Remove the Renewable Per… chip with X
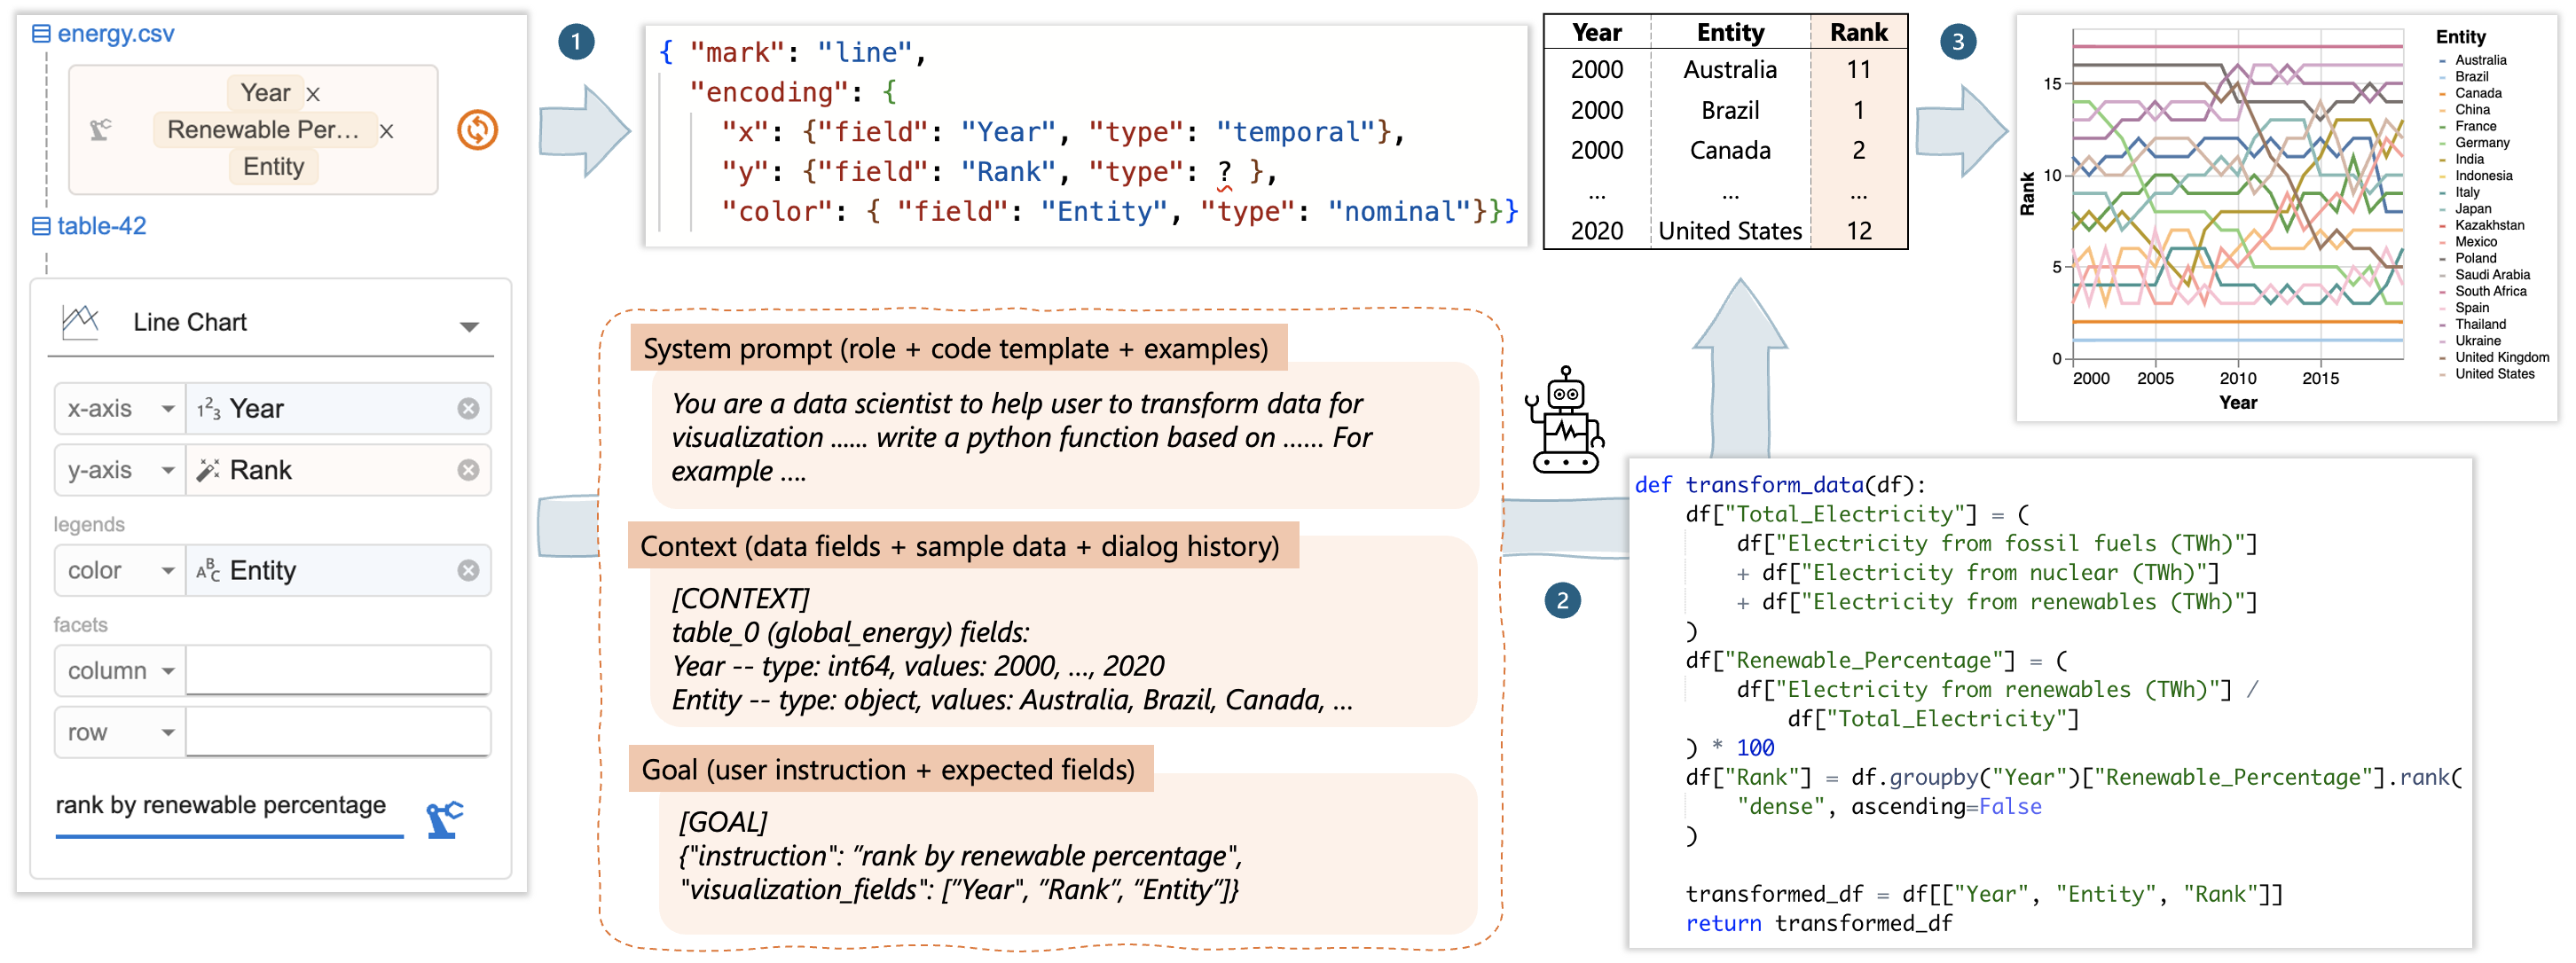The height and width of the screenshot is (963, 2576). [387, 131]
